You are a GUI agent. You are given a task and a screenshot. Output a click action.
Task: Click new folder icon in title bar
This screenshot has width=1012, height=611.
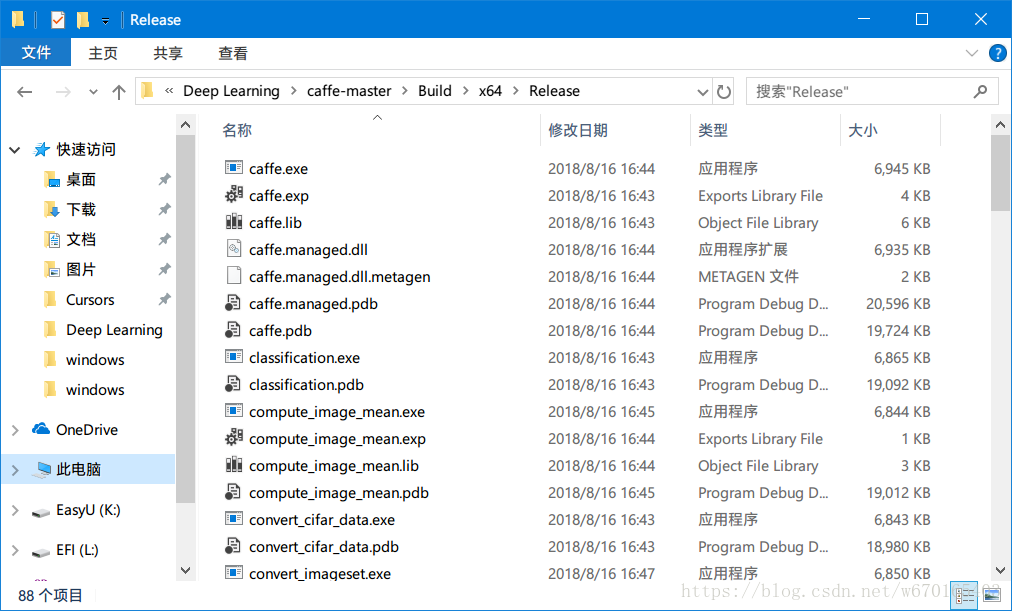(x=83, y=20)
